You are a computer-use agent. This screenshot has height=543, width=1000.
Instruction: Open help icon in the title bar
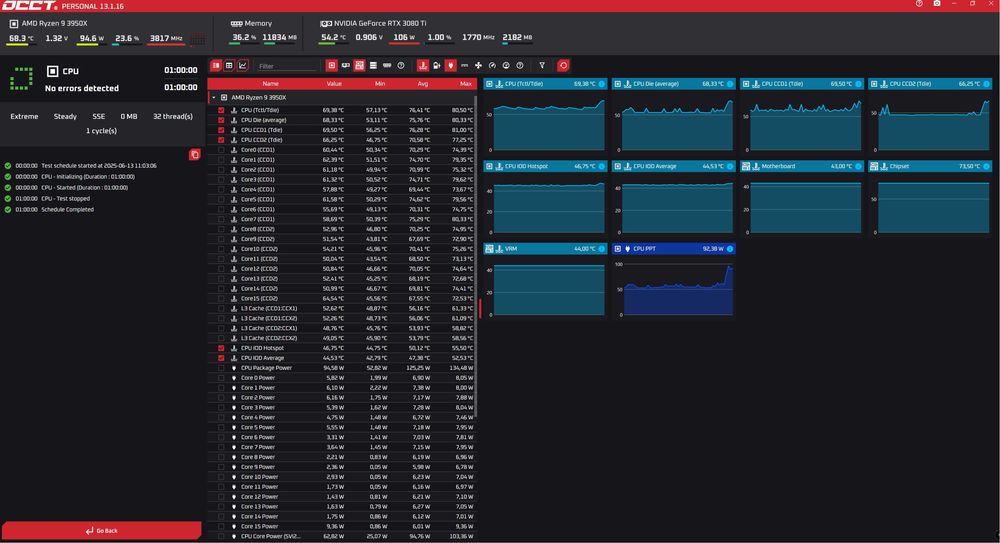[919, 4]
